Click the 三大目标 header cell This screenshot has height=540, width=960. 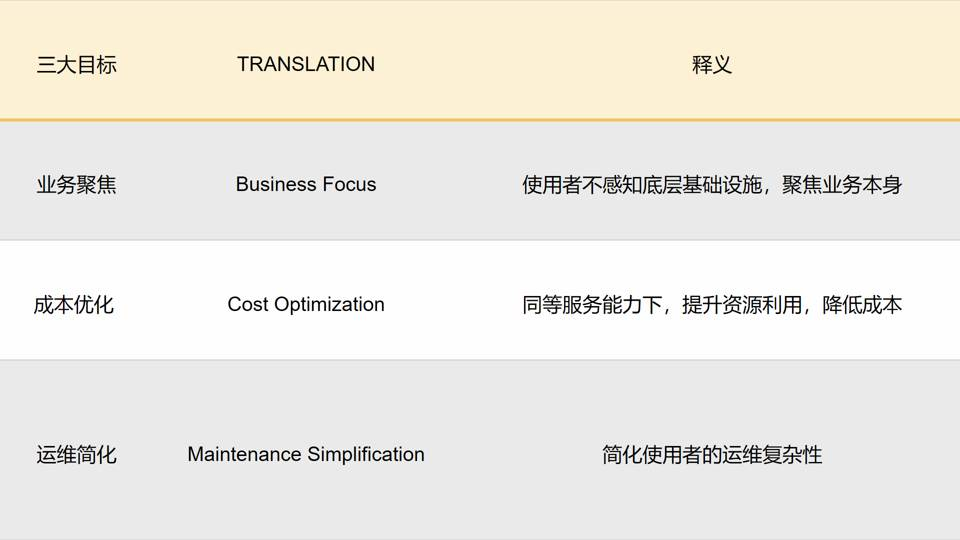[x=76, y=65]
